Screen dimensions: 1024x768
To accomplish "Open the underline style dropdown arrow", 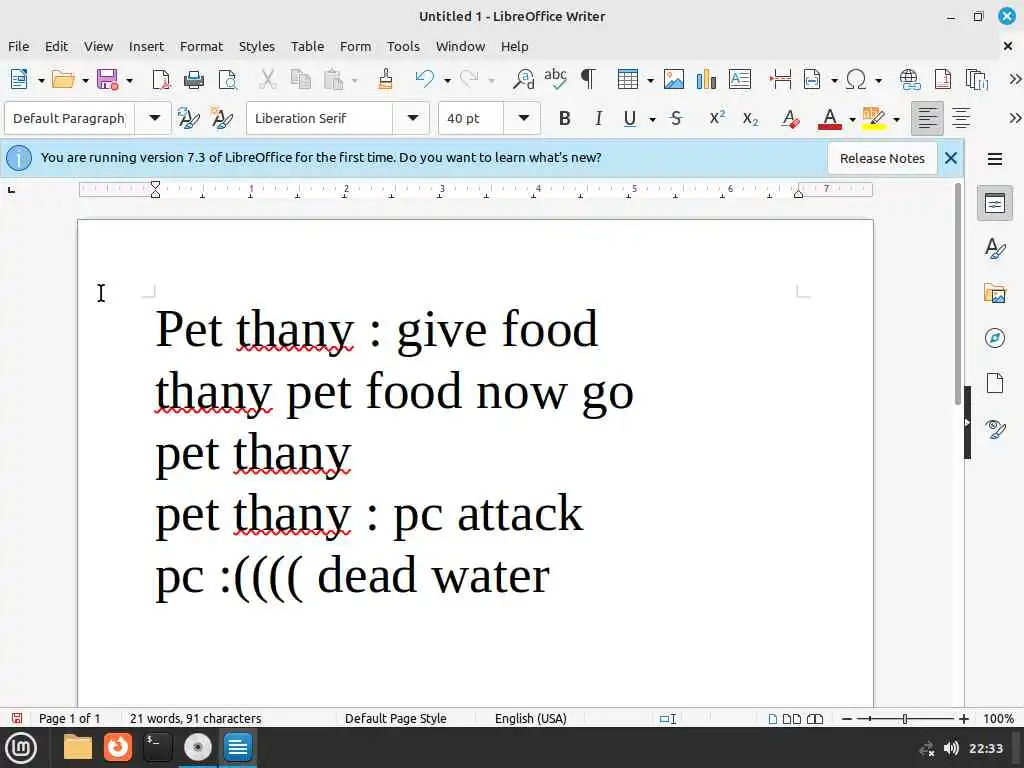I will coord(652,119).
